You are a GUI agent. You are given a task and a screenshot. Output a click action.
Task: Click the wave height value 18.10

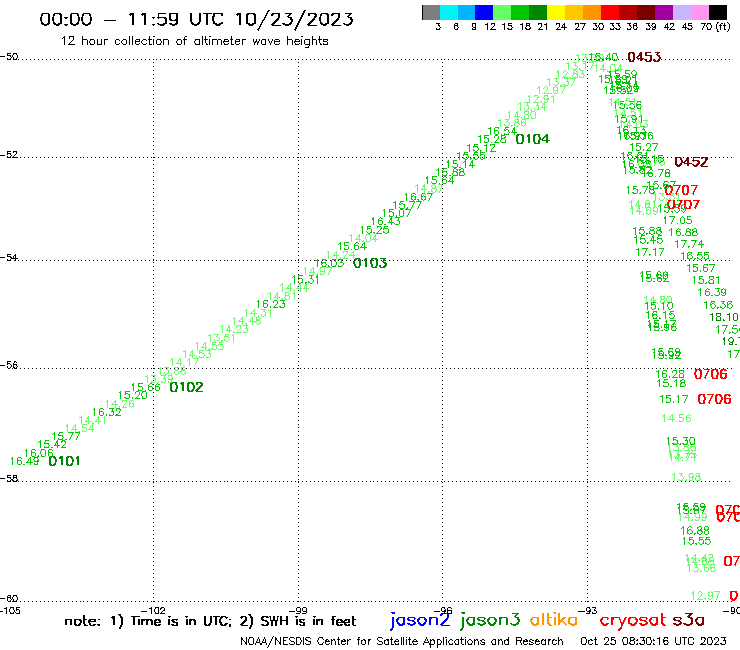coord(724,317)
